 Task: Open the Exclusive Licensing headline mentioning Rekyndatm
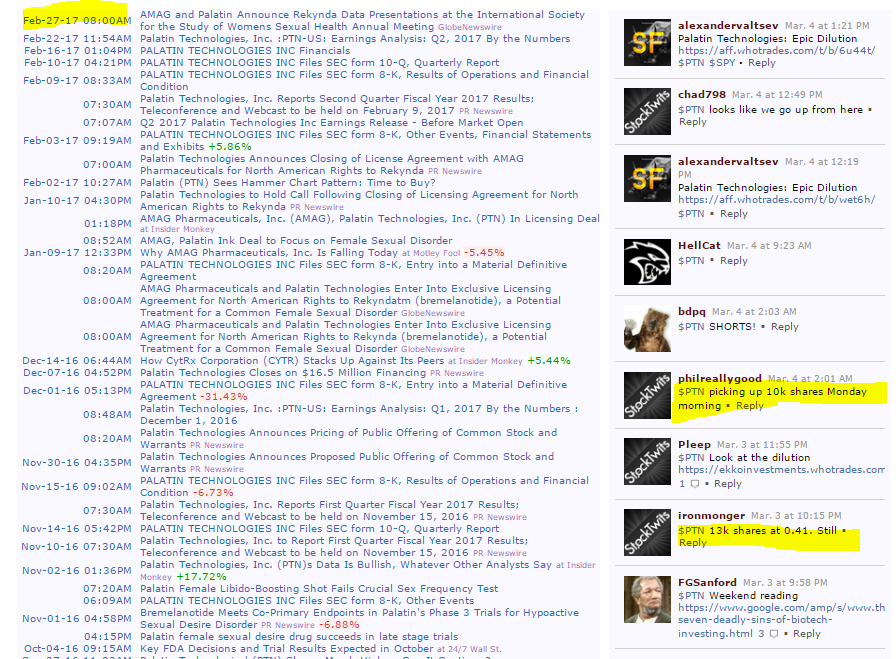350,301
